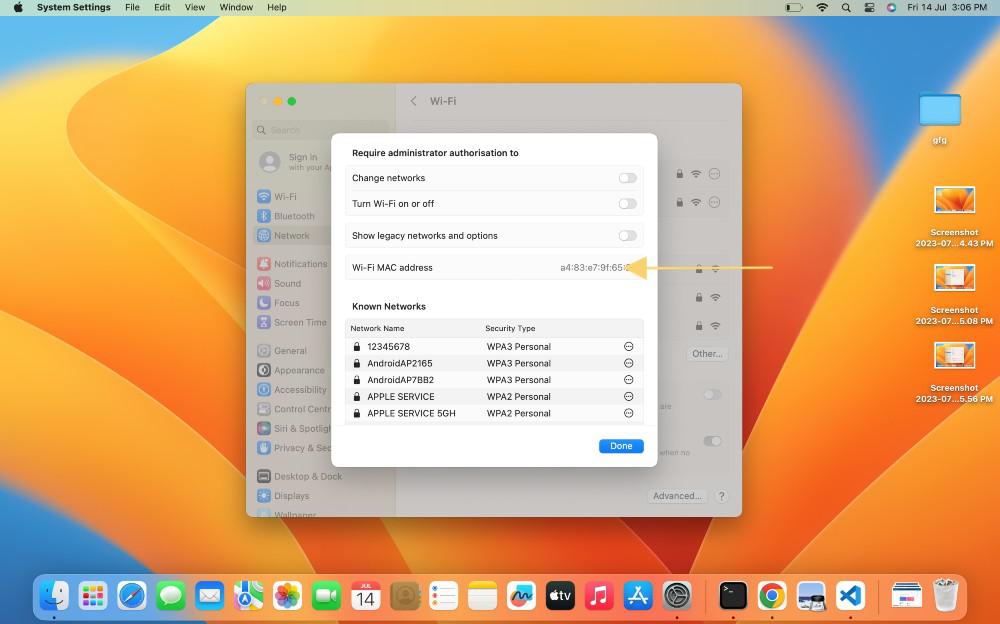Image resolution: width=1000 pixels, height=624 pixels.
Task: Open Sound settings from the sidebar
Action: 285,283
